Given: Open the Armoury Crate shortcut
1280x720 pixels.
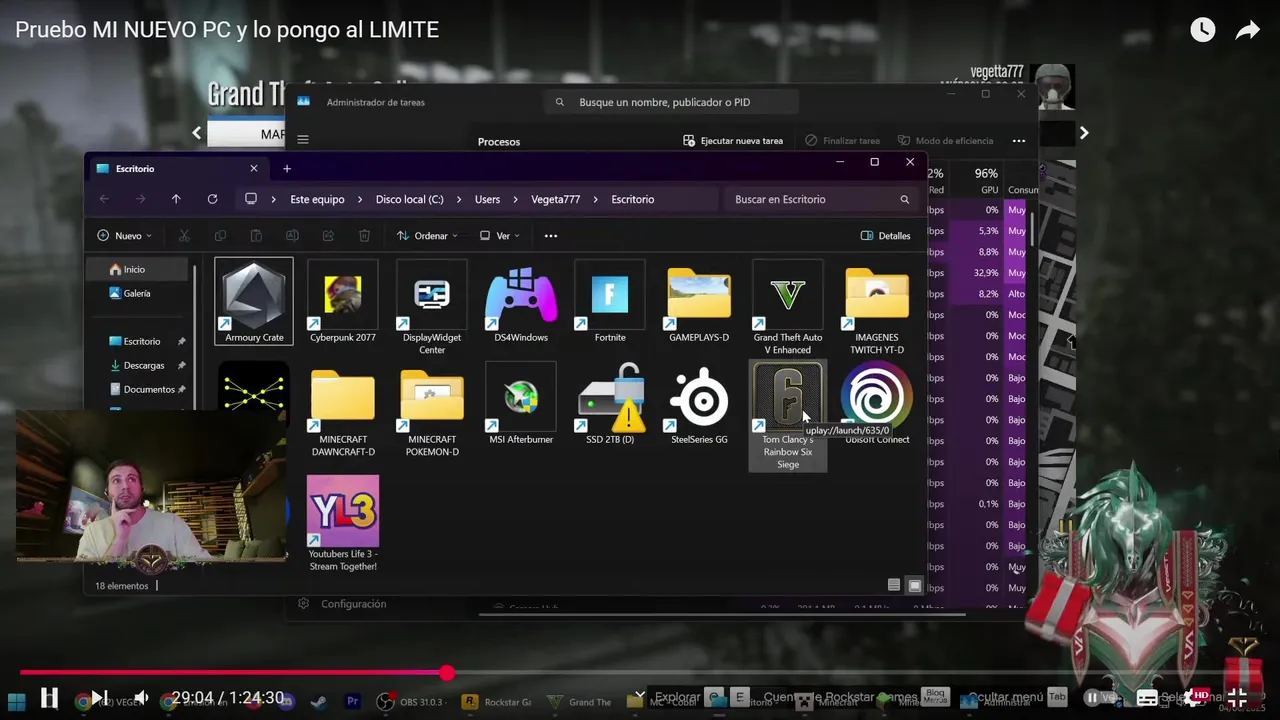Looking at the screenshot, I should (254, 301).
